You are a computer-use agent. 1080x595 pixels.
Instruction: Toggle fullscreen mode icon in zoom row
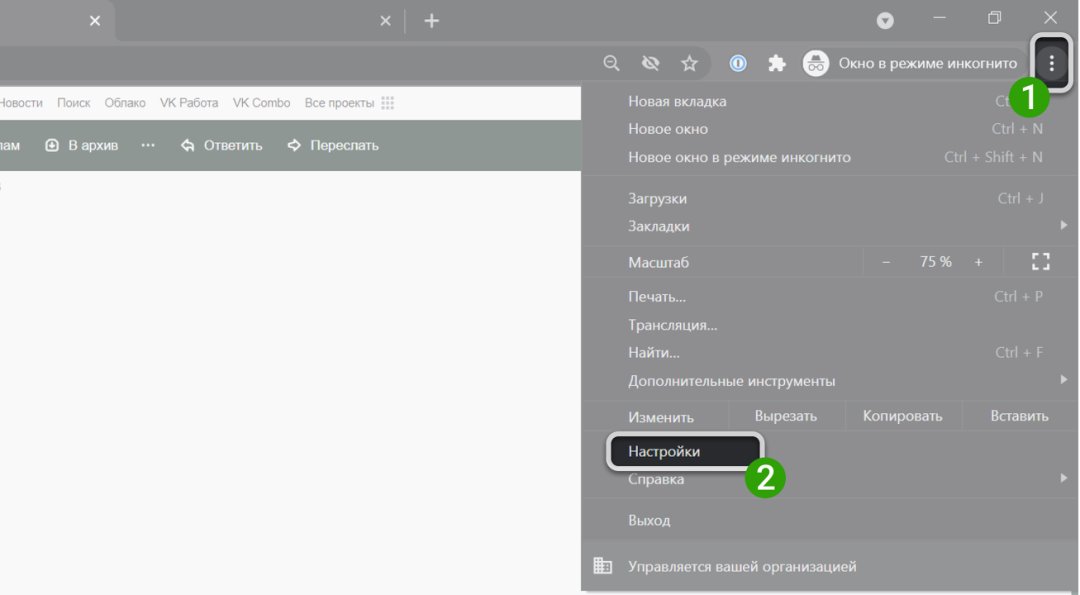(x=1040, y=262)
